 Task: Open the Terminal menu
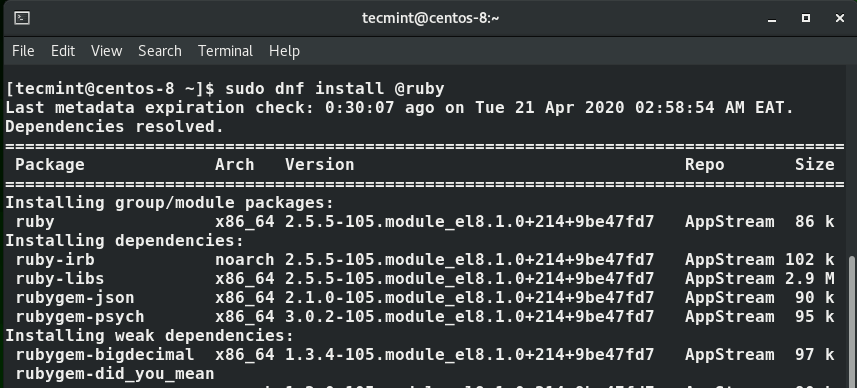[x=225, y=51]
